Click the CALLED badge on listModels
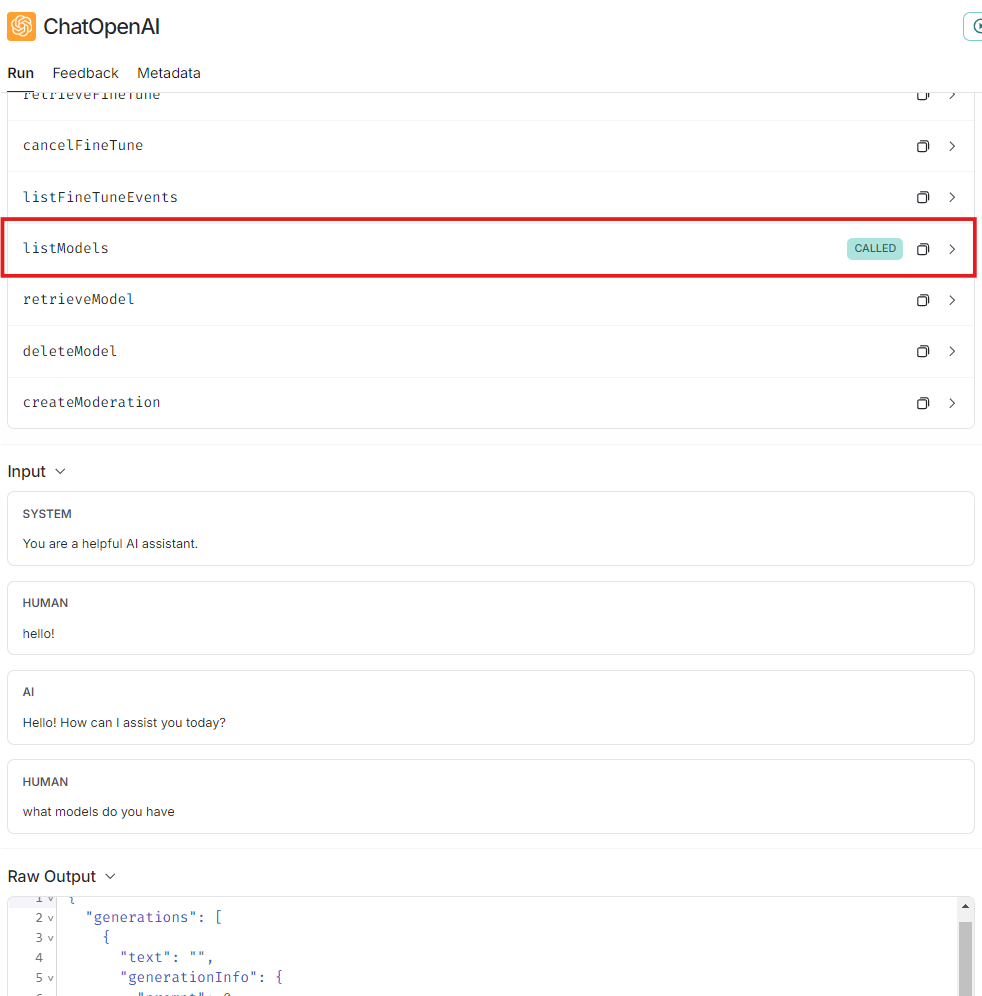 tap(874, 248)
